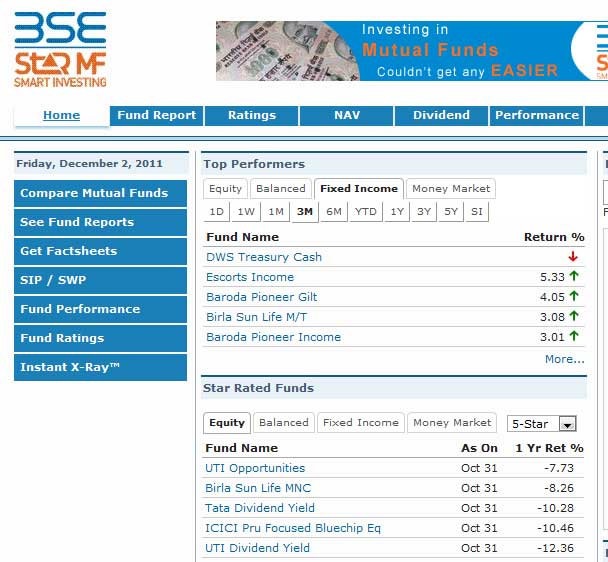Viewport: 608px width, 562px height.
Task: Click Fund Performance sidebar button
Action: (x=100, y=309)
